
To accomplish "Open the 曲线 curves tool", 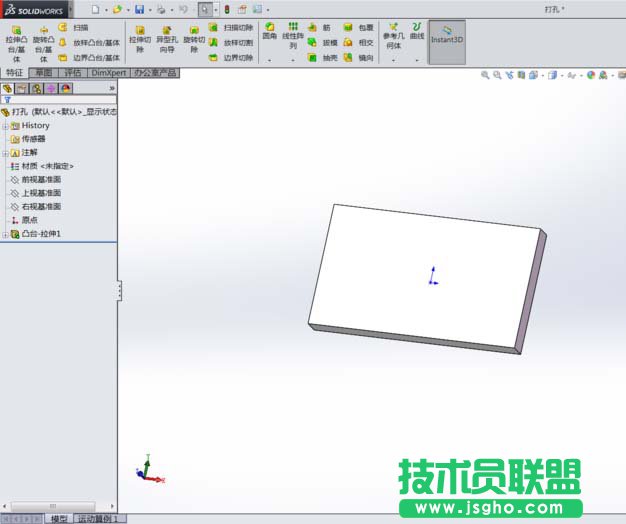I will click(x=417, y=31).
